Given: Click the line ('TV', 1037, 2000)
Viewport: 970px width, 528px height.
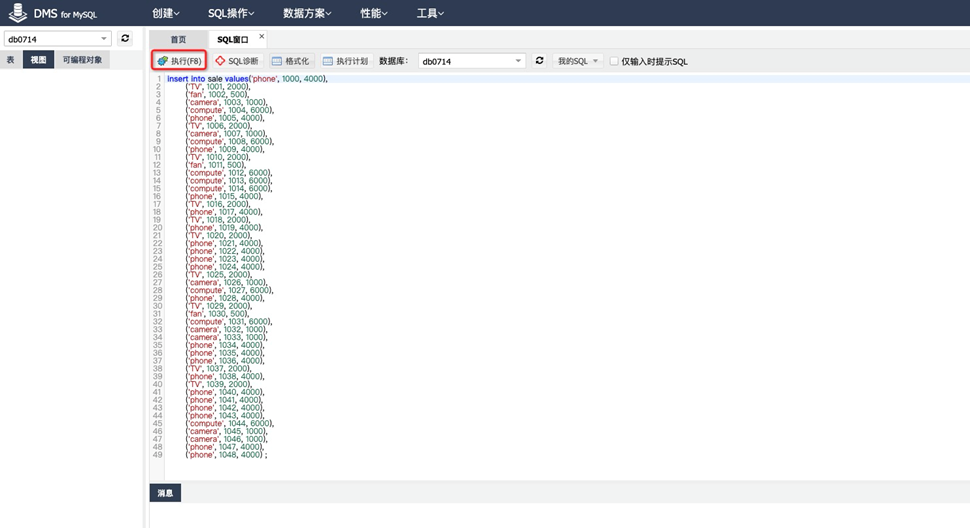Looking at the screenshot, I should (219, 368).
